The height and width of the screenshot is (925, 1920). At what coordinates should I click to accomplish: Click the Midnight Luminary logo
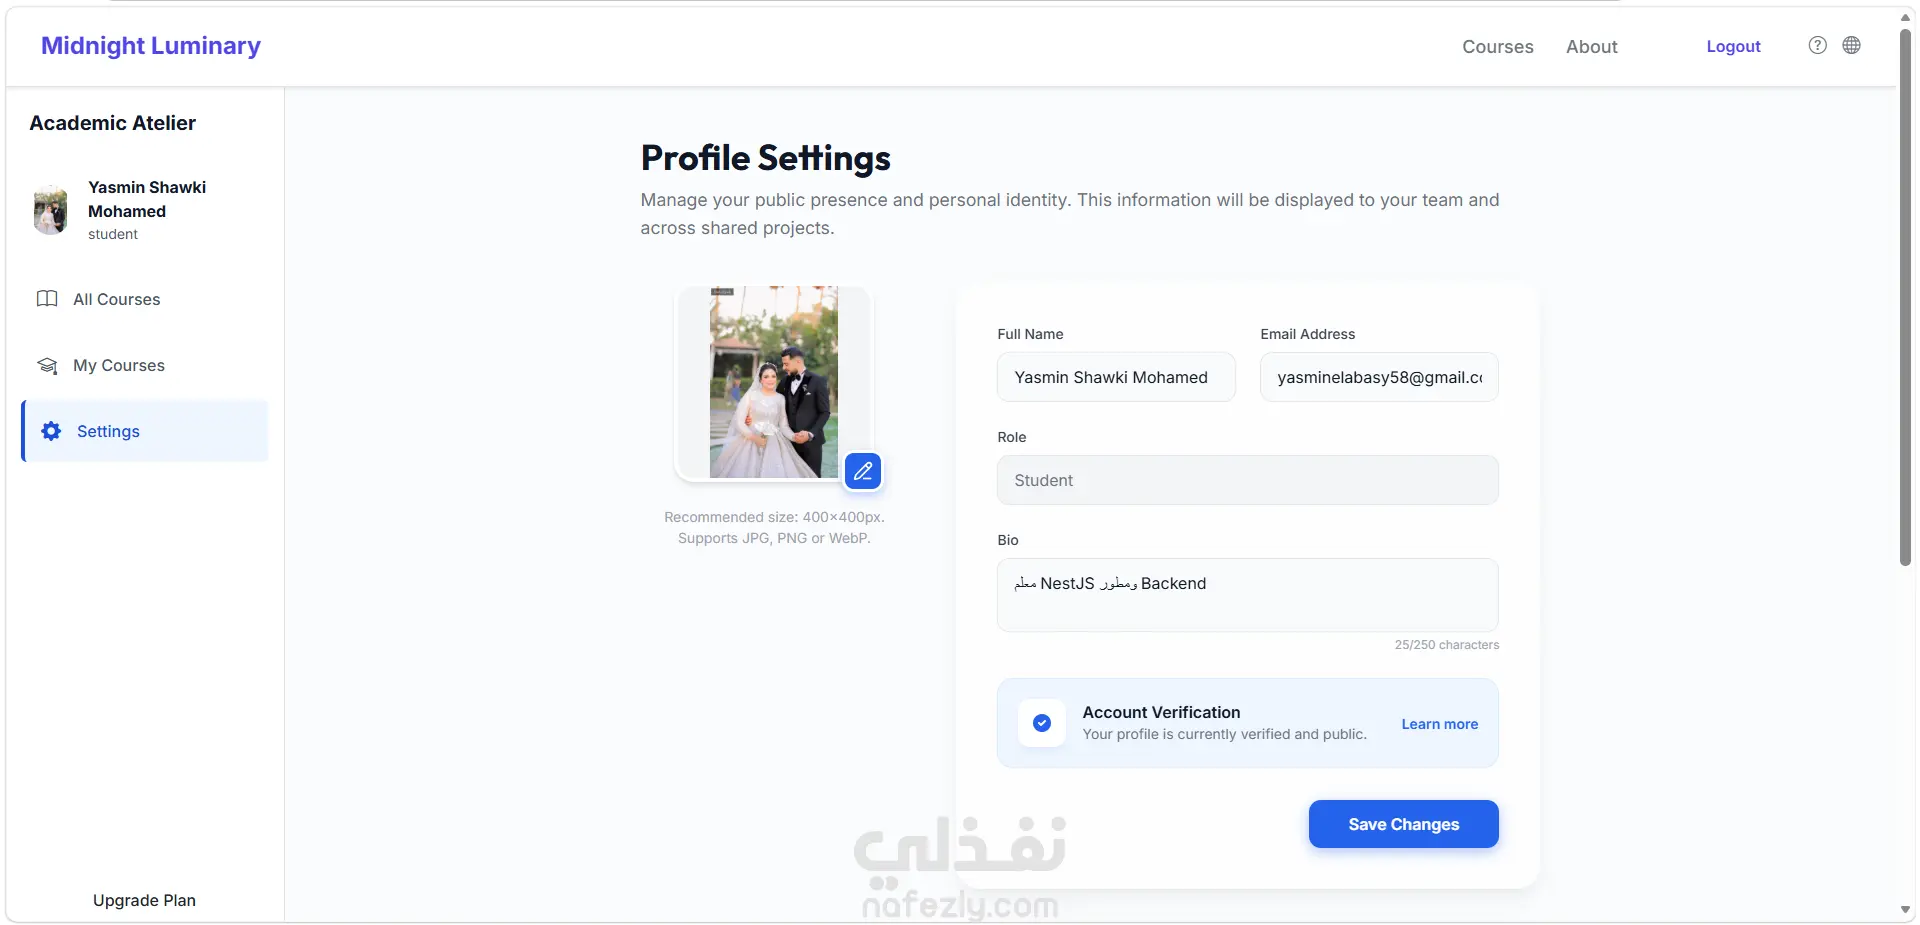point(151,46)
